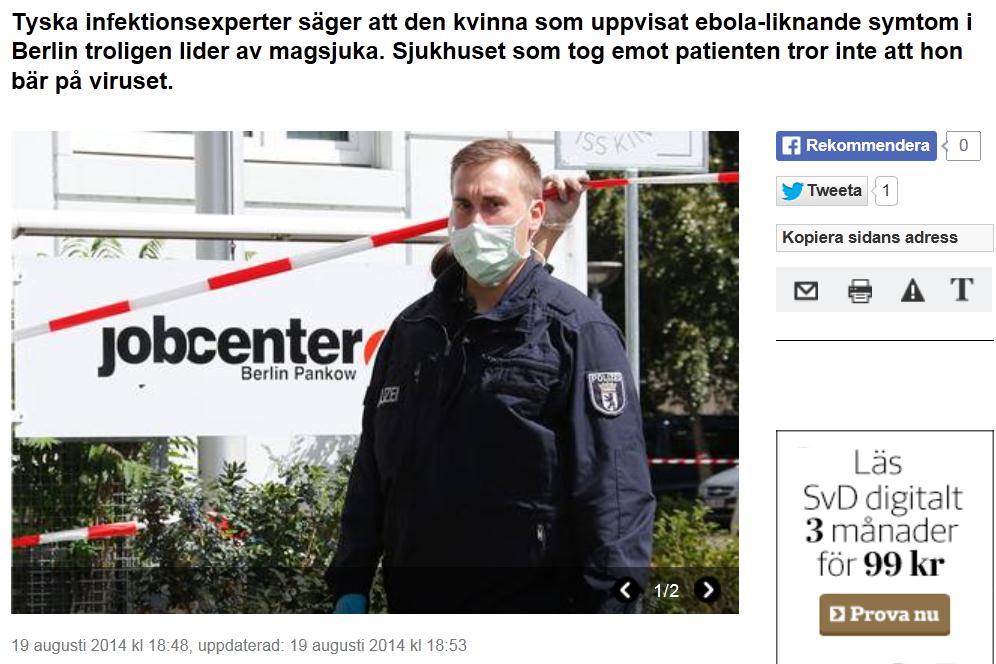Click the publication date line 19 augusti 2014
The height and width of the screenshot is (664, 996).
pyautogui.click(x=239, y=646)
